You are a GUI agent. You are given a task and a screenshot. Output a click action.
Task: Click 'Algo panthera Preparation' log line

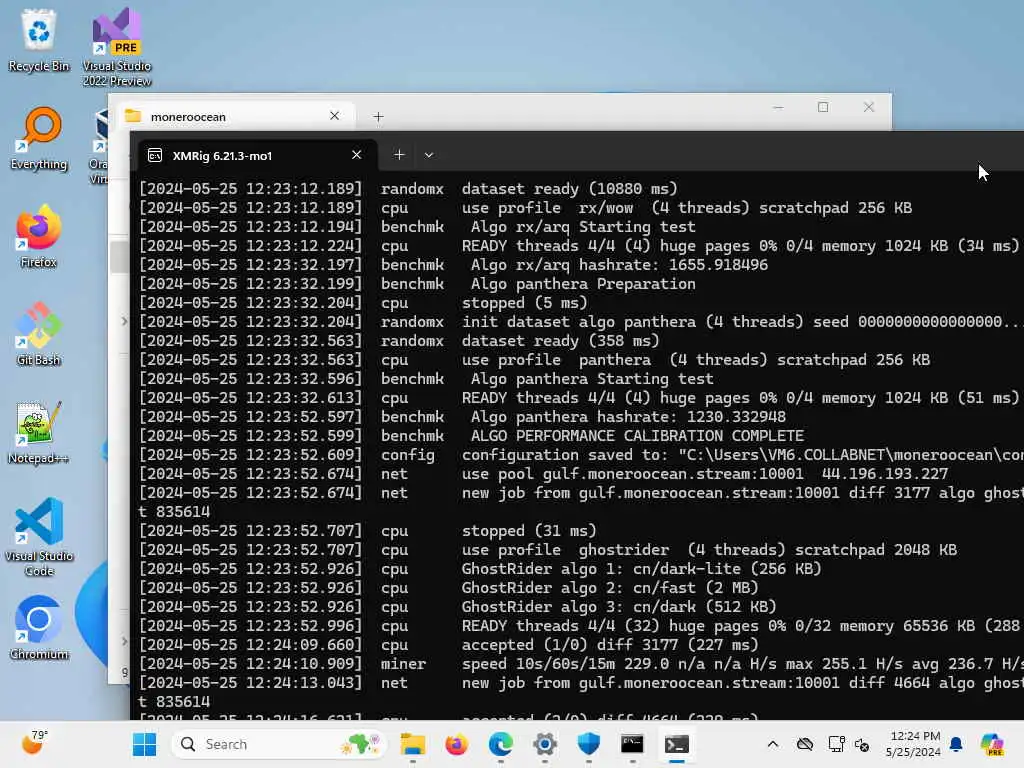click(x=583, y=283)
